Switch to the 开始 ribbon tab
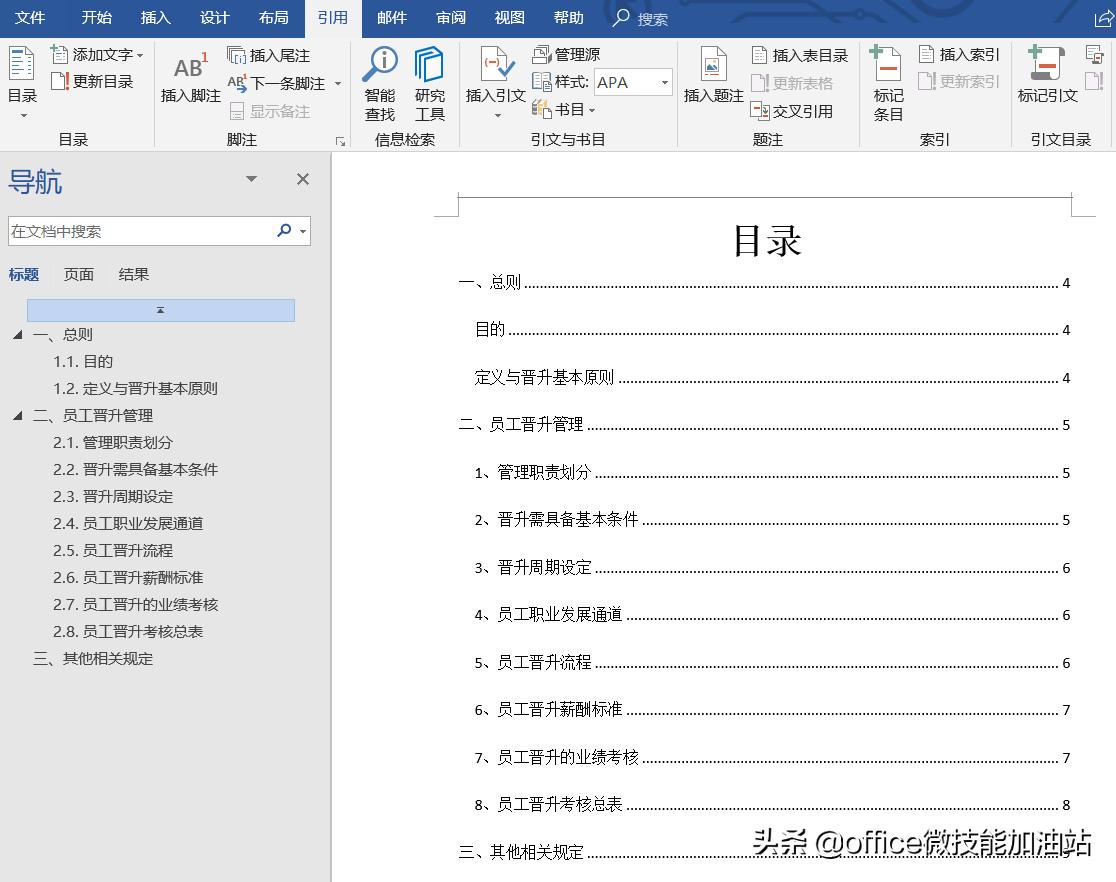Image resolution: width=1116 pixels, height=882 pixels. coord(96,17)
